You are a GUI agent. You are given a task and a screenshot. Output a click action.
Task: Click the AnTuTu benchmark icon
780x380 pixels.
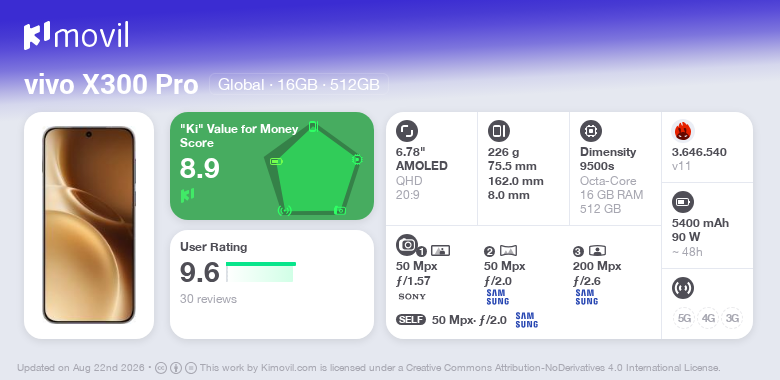(x=683, y=131)
